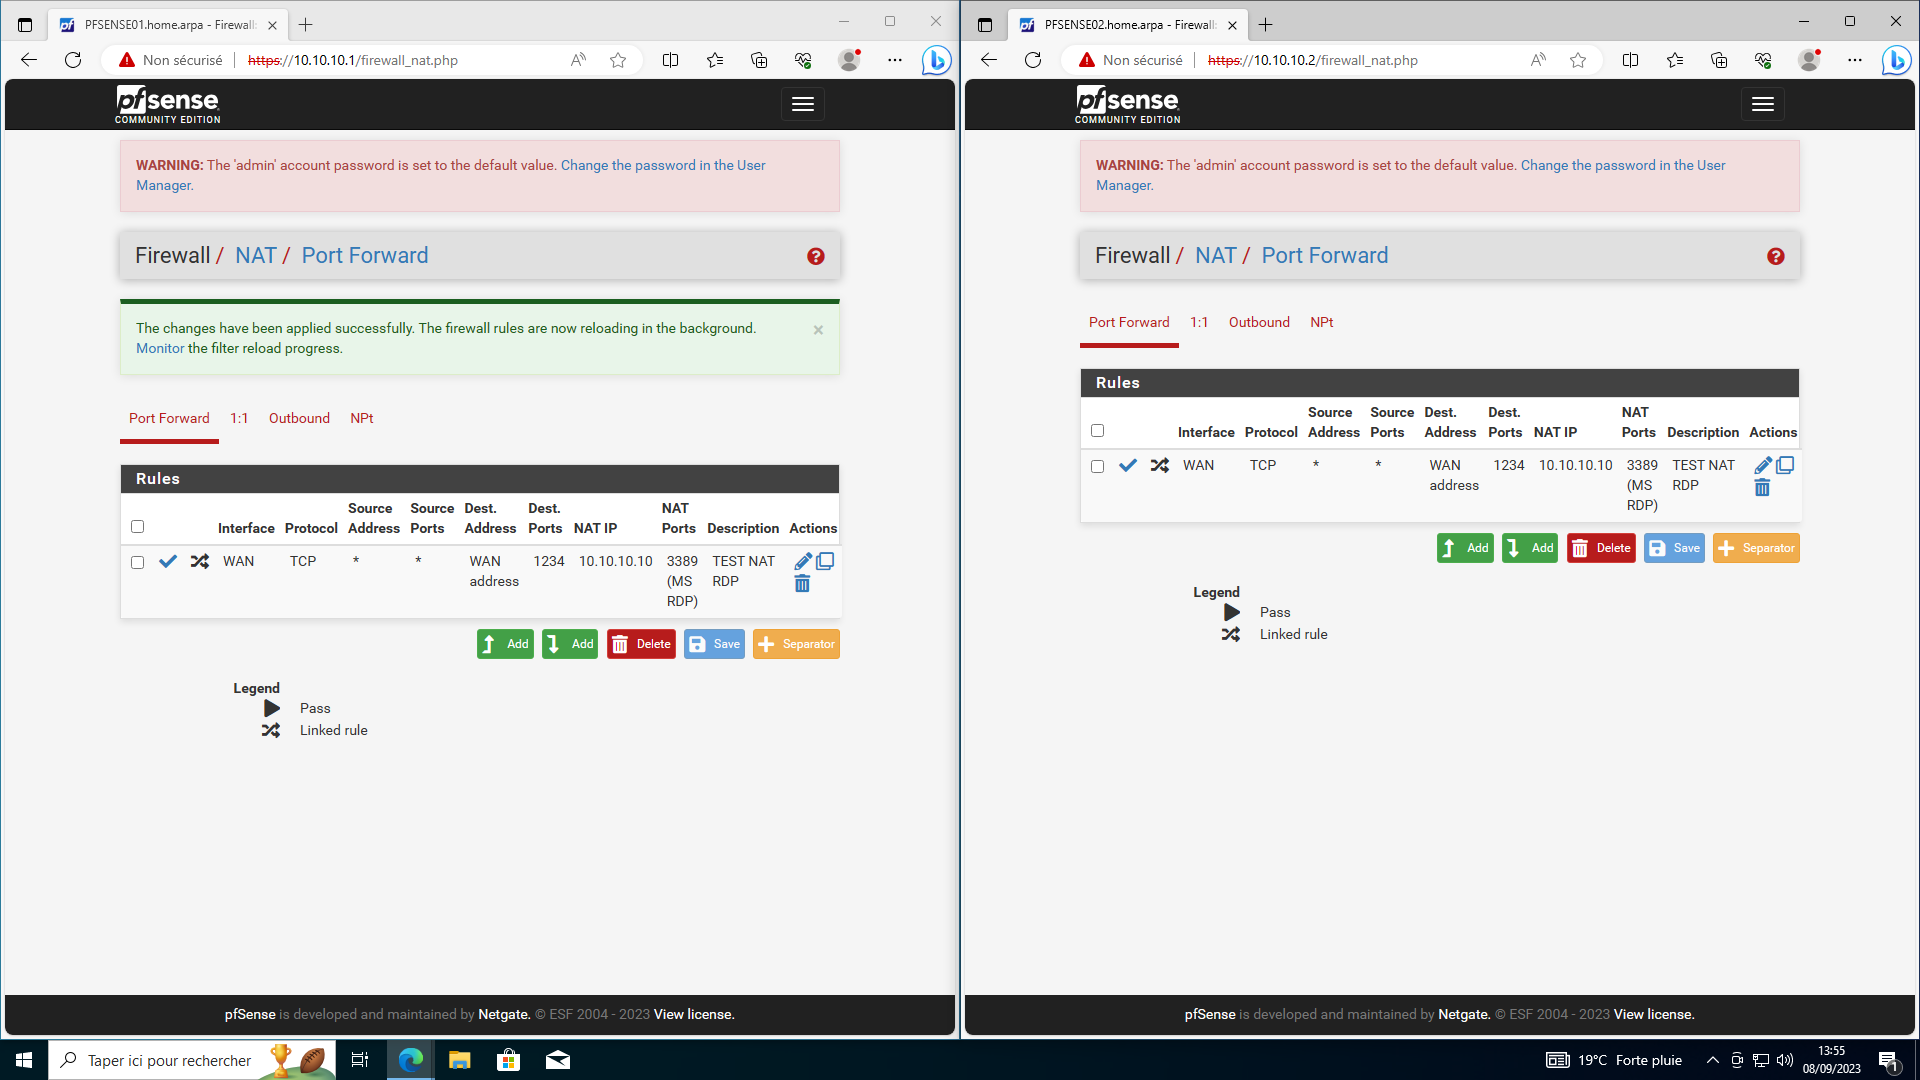Expand hamburger menu on PFSENSE02 navbar
The image size is (1920, 1080).
[x=1763, y=104]
